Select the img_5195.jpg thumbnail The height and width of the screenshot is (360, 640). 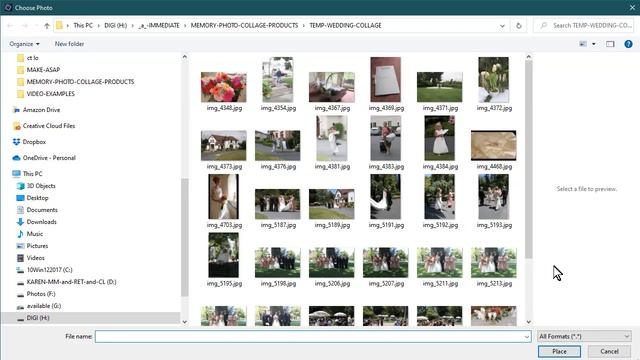(224, 255)
